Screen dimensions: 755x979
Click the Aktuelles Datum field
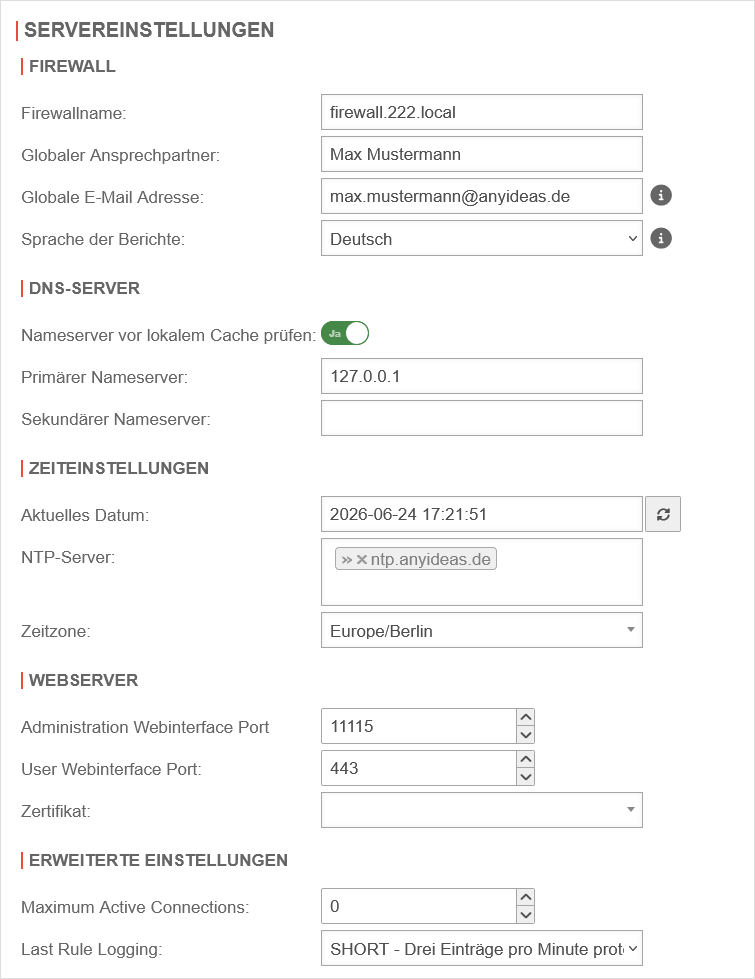pos(481,514)
